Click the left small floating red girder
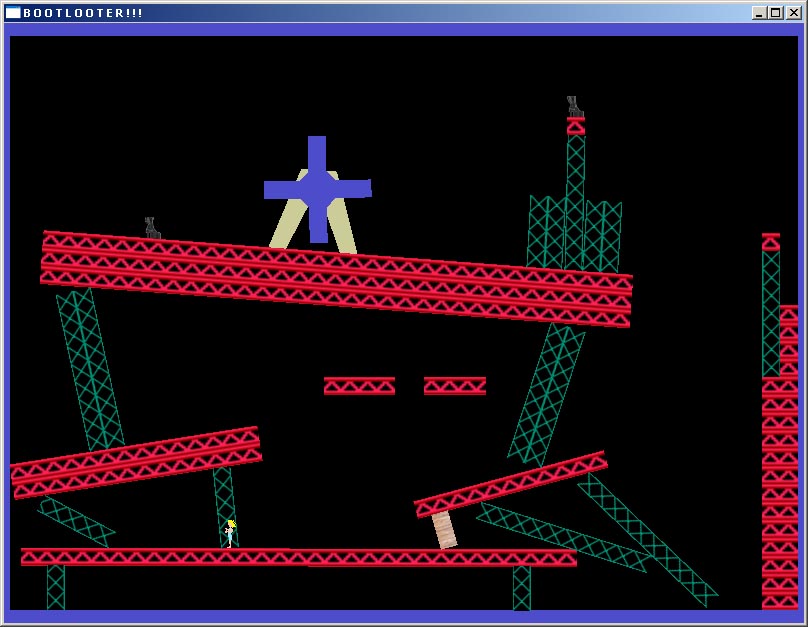 359,386
